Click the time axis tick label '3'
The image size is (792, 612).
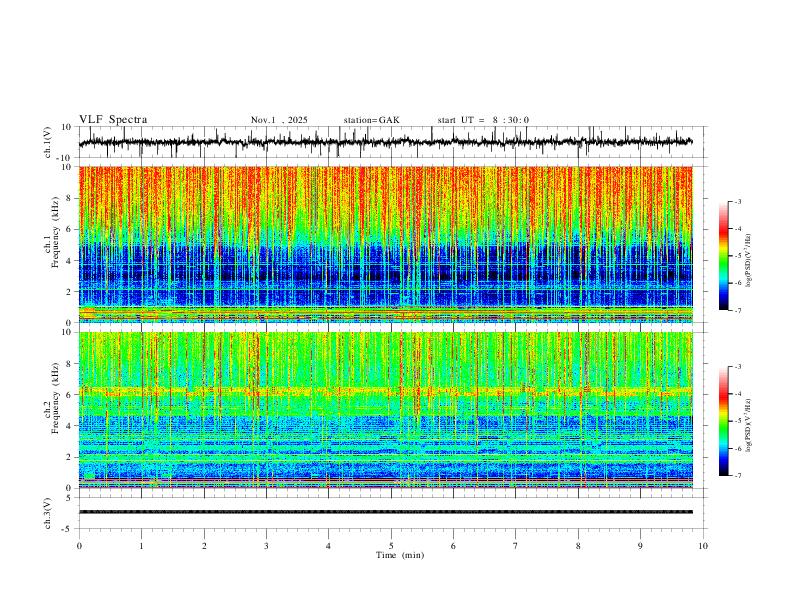coord(266,546)
